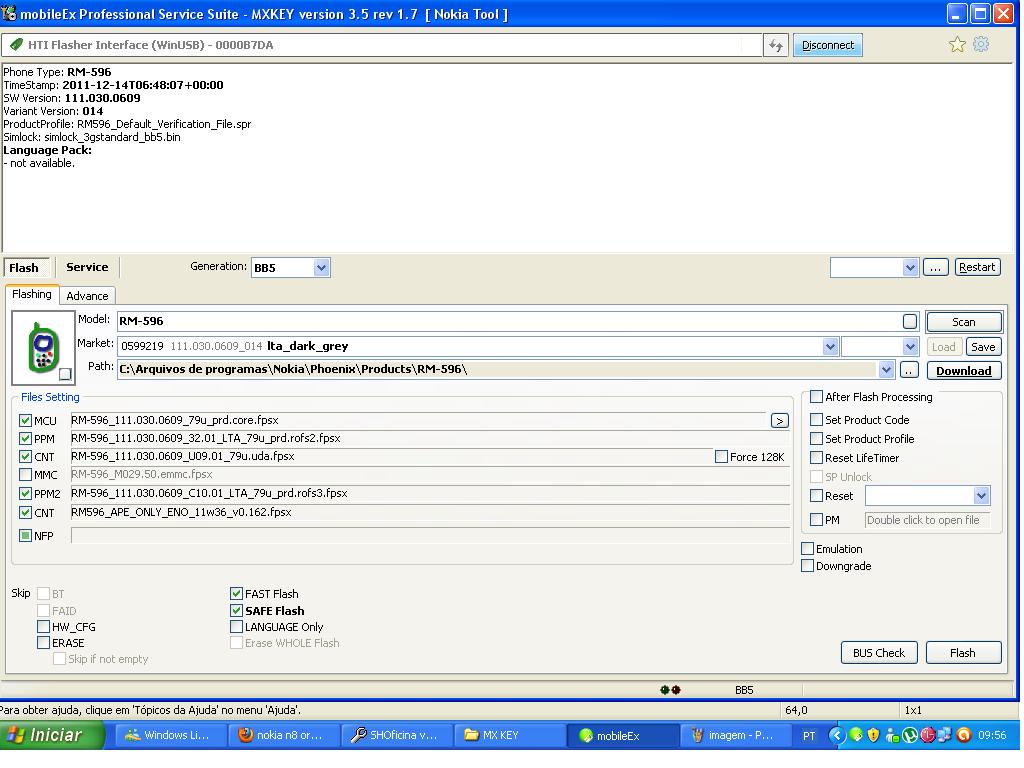1024x768 pixels.
Task: Click the Disconnect button
Action: [827, 45]
